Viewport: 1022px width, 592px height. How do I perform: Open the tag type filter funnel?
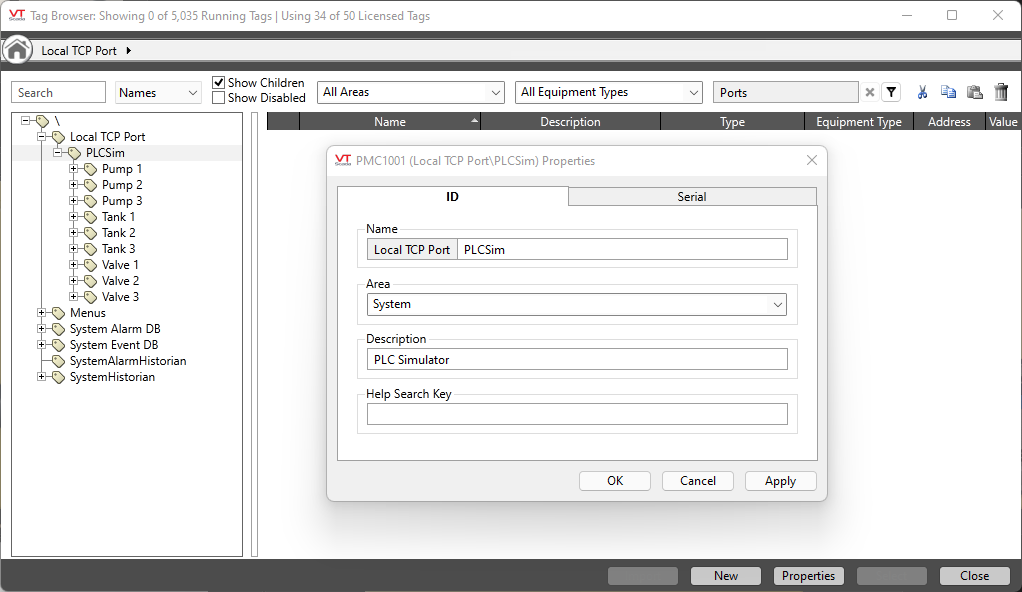point(891,92)
